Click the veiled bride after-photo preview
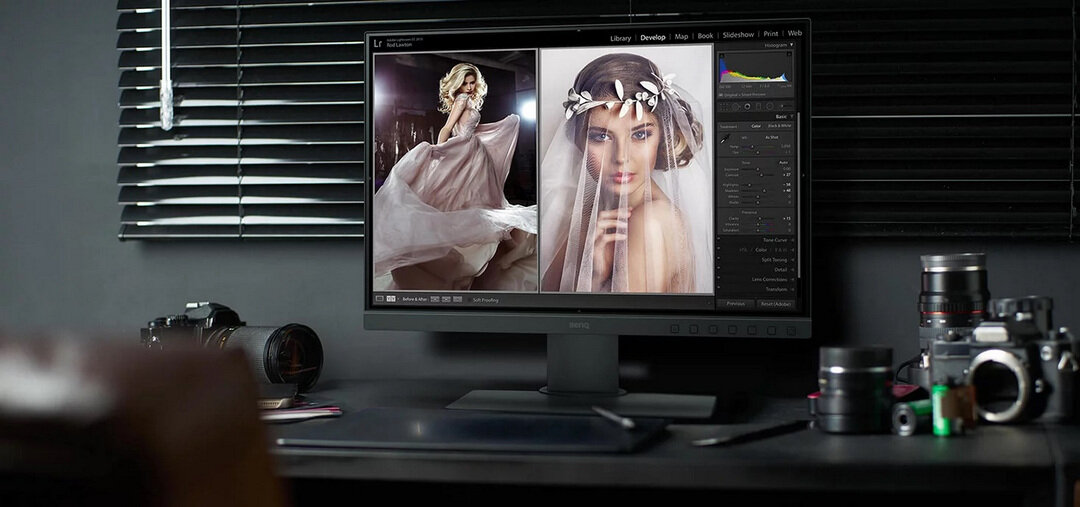 (x=626, y=170)
